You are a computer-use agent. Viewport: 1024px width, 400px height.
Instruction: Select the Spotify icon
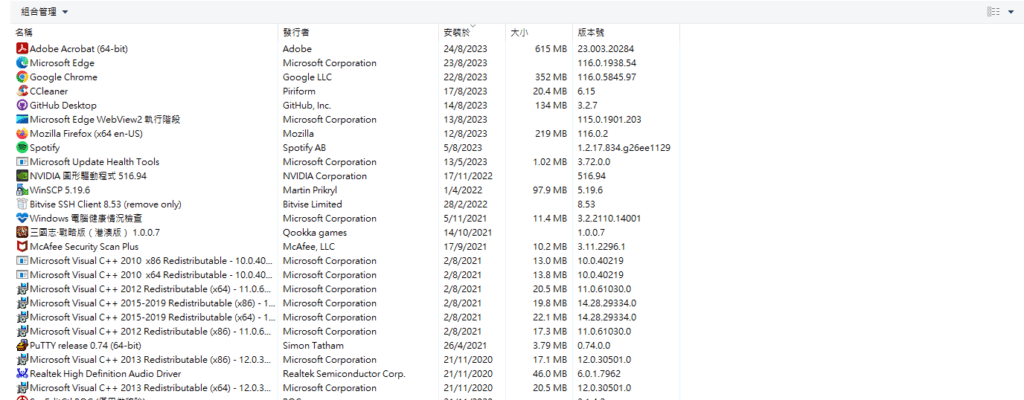coord(22,148)
